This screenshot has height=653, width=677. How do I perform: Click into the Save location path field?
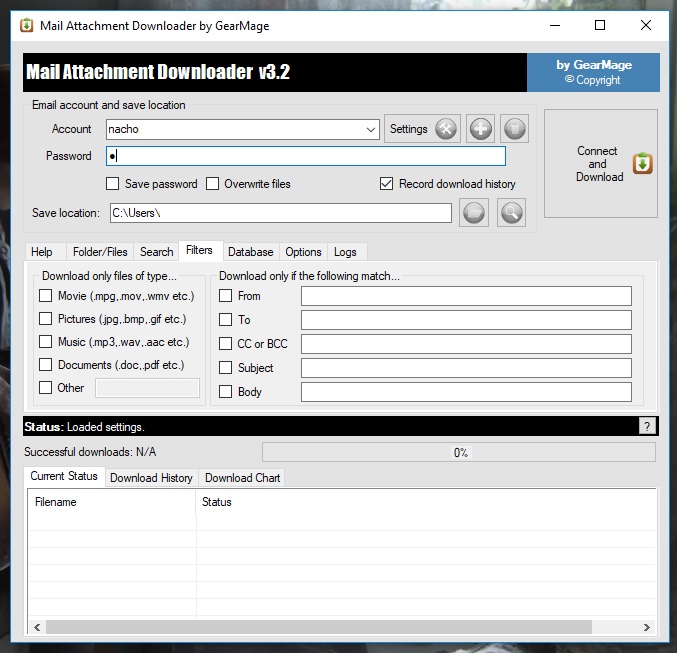coord(279,213)
